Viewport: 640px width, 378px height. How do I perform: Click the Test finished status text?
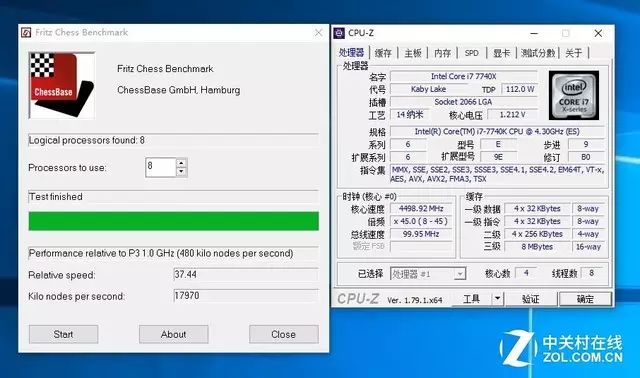pos(56,197)
